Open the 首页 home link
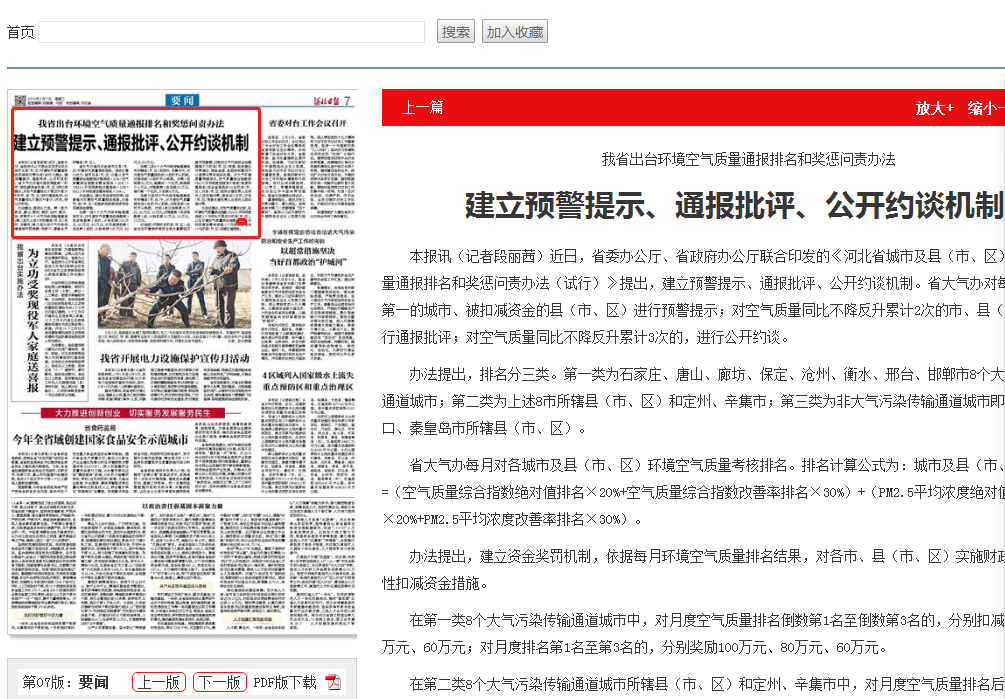This screenshot has height=699, width=1005. tap(20, 33)
